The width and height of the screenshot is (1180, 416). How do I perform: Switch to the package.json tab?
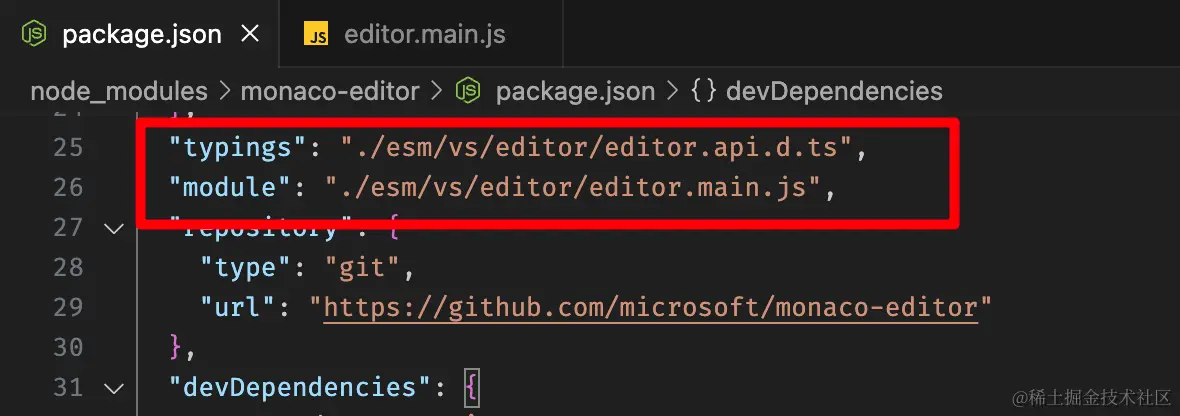pos(139,34)
